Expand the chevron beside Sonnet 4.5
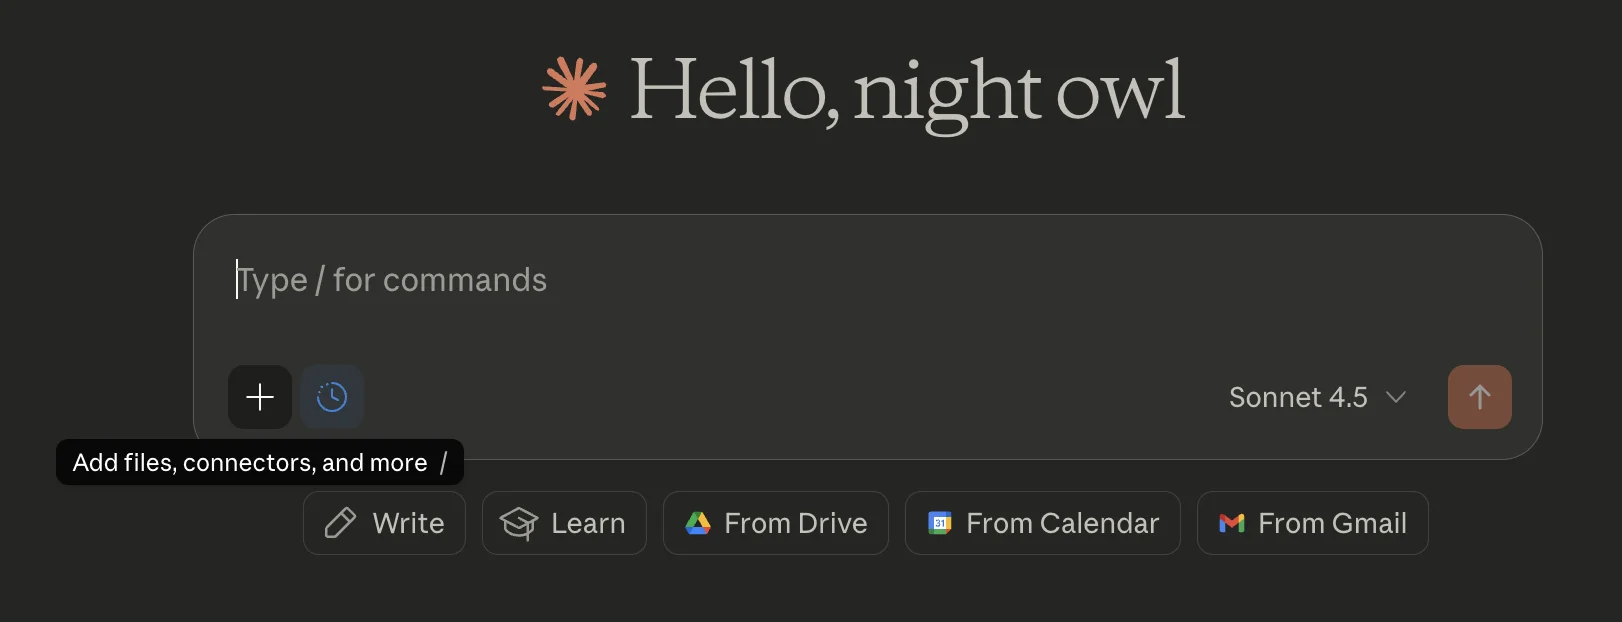Screen dimensions: 1622x622 [x=1396, y=397]
